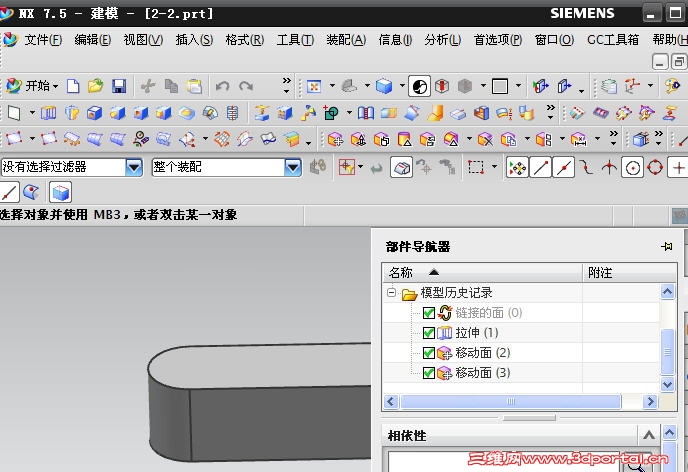
Task: Click the black-and-white circle face analysis icon
Action: 419,86
